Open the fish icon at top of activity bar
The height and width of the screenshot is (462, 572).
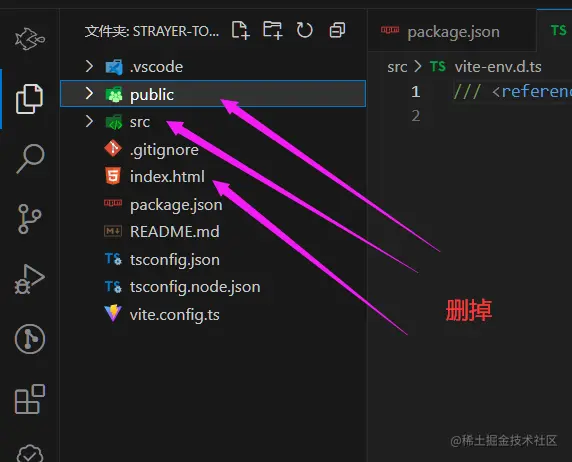[x=30, y=38]
